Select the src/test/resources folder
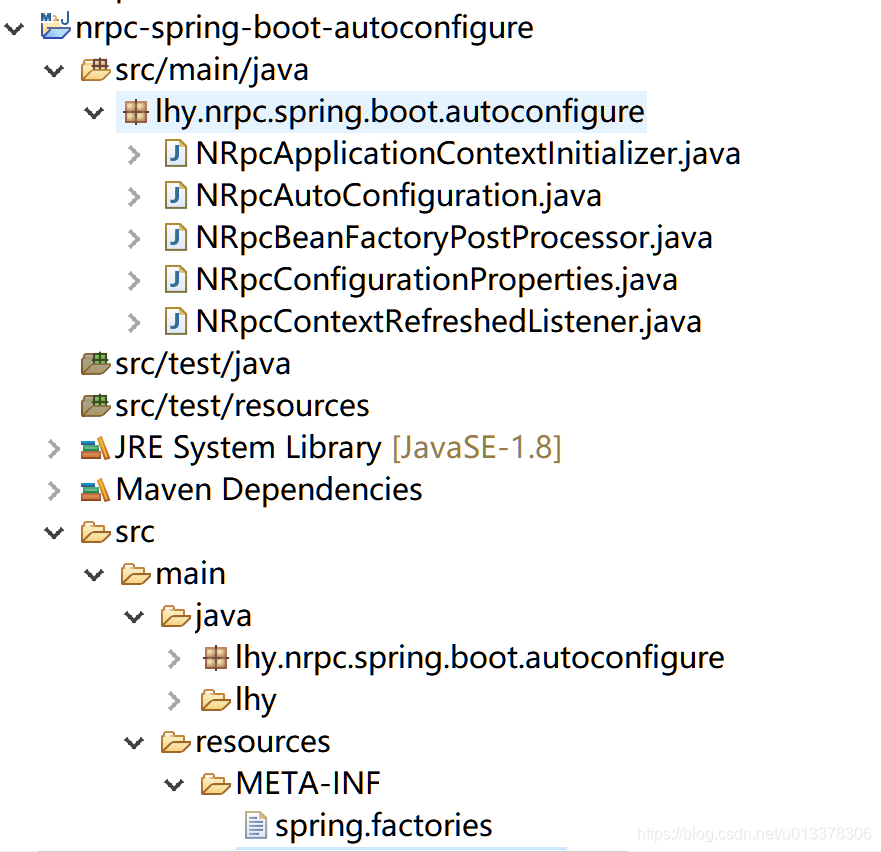Screen dimensions: 881x852 click(242, 406)
